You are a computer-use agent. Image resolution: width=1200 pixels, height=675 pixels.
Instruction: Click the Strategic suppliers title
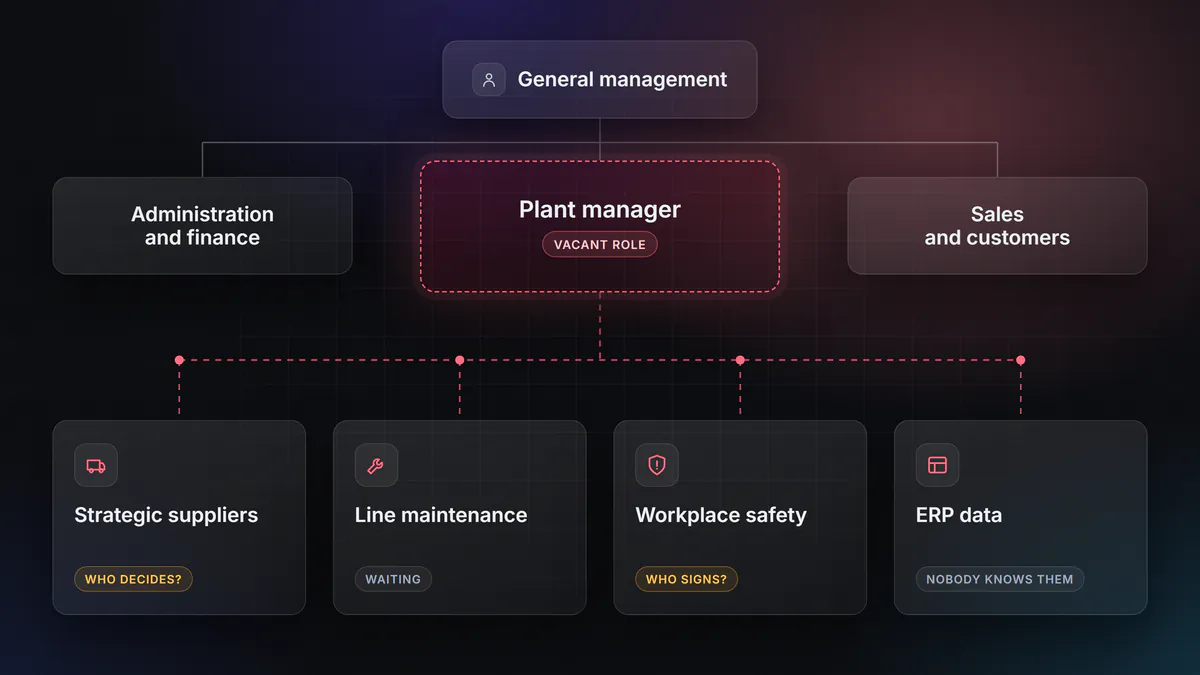click(166, 515)
